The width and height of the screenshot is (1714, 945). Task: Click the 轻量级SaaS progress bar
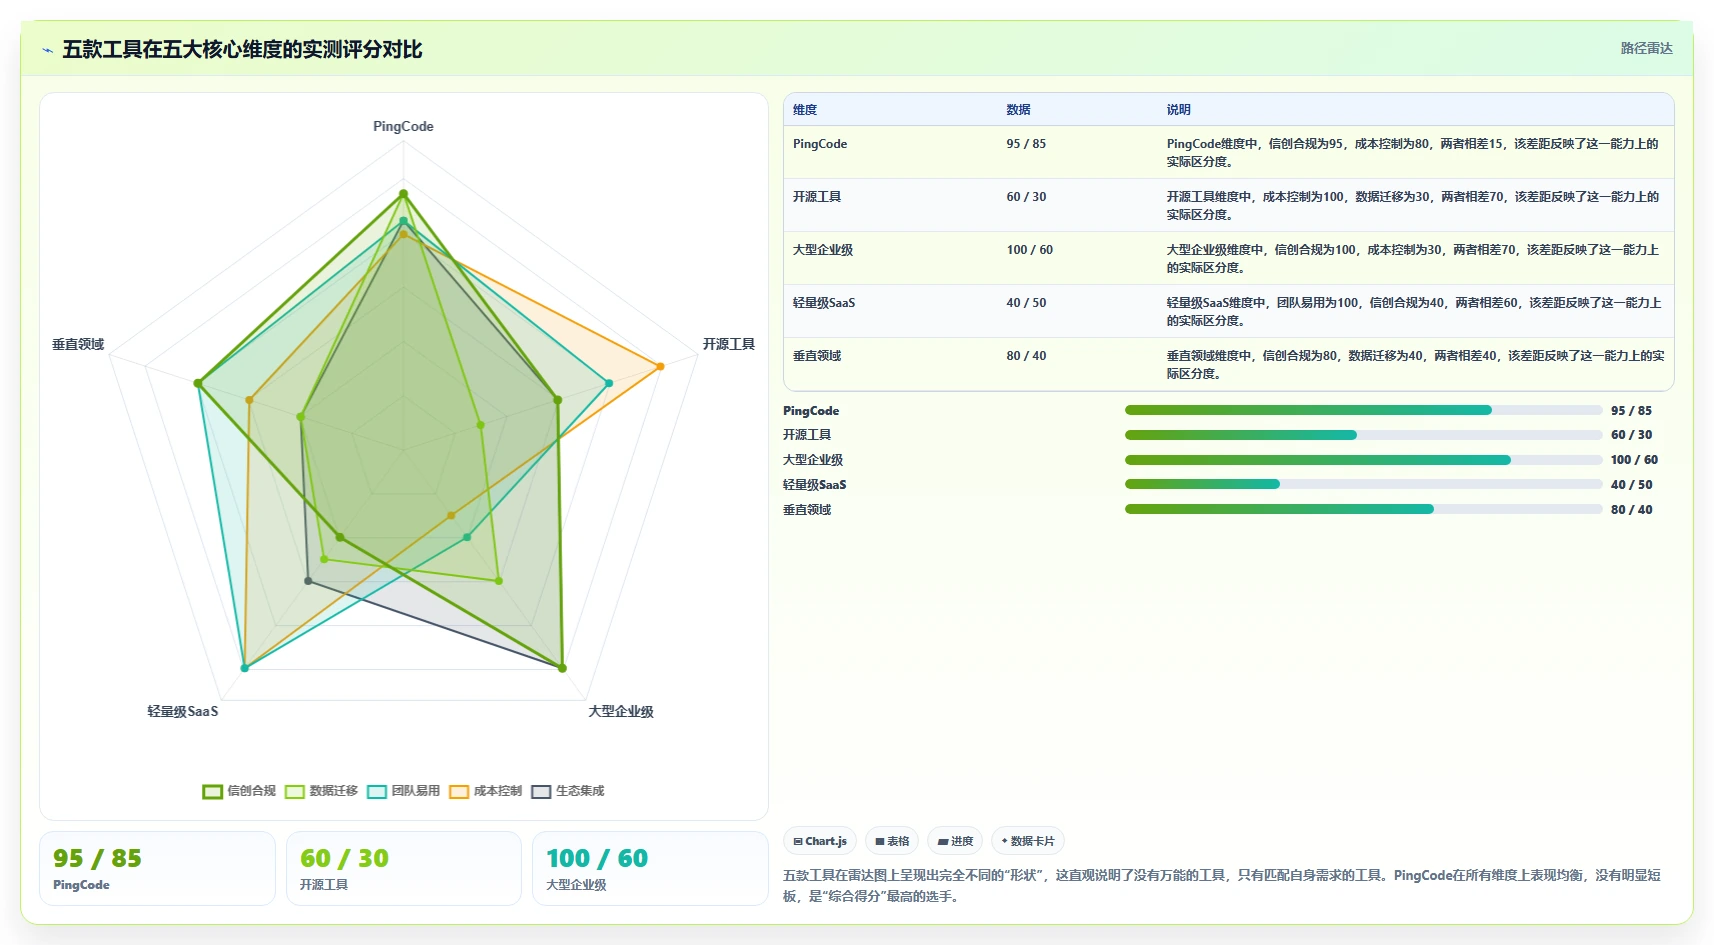click(1363, 484)
